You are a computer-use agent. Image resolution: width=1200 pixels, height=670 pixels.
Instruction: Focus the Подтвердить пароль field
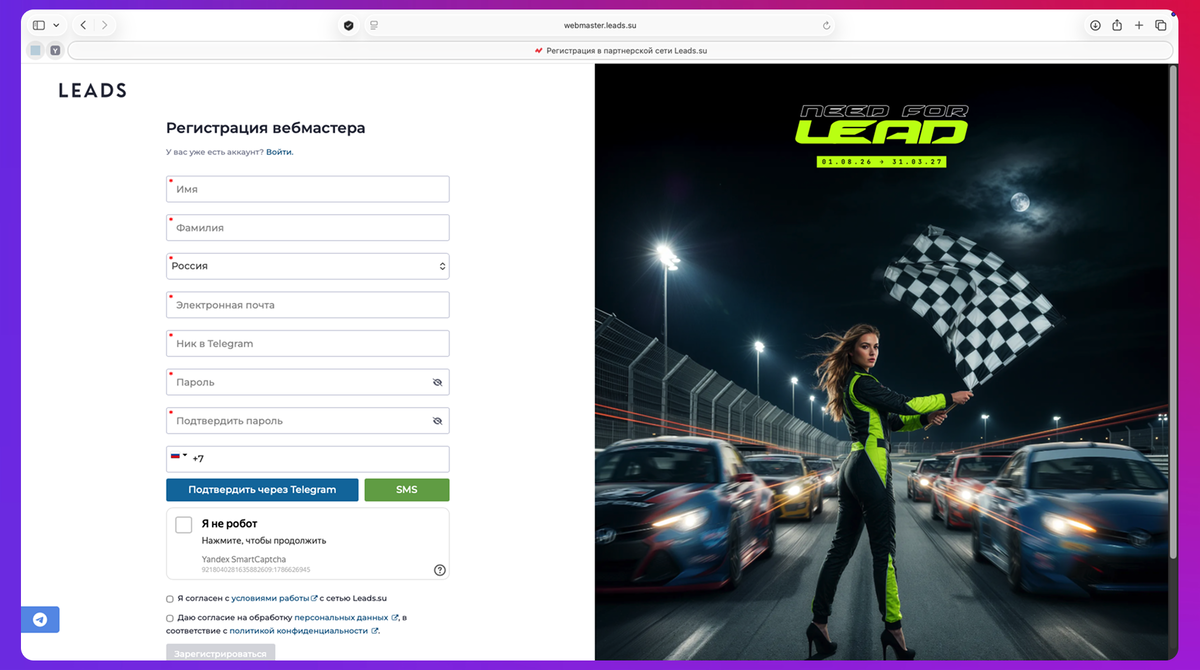[x=308, y=421]
